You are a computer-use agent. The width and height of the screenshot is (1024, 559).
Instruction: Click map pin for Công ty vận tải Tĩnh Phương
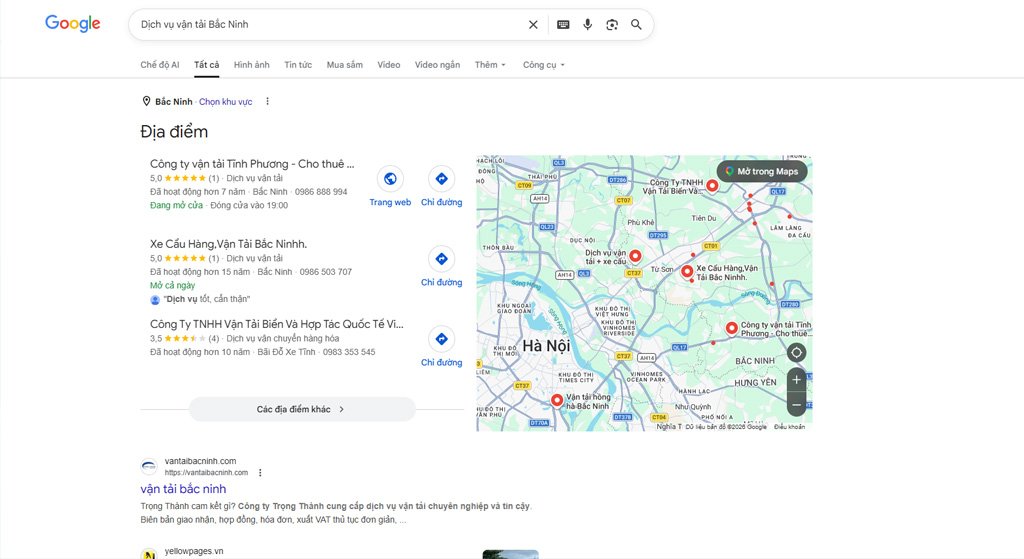pyautogui.click(x=731, y=328)
